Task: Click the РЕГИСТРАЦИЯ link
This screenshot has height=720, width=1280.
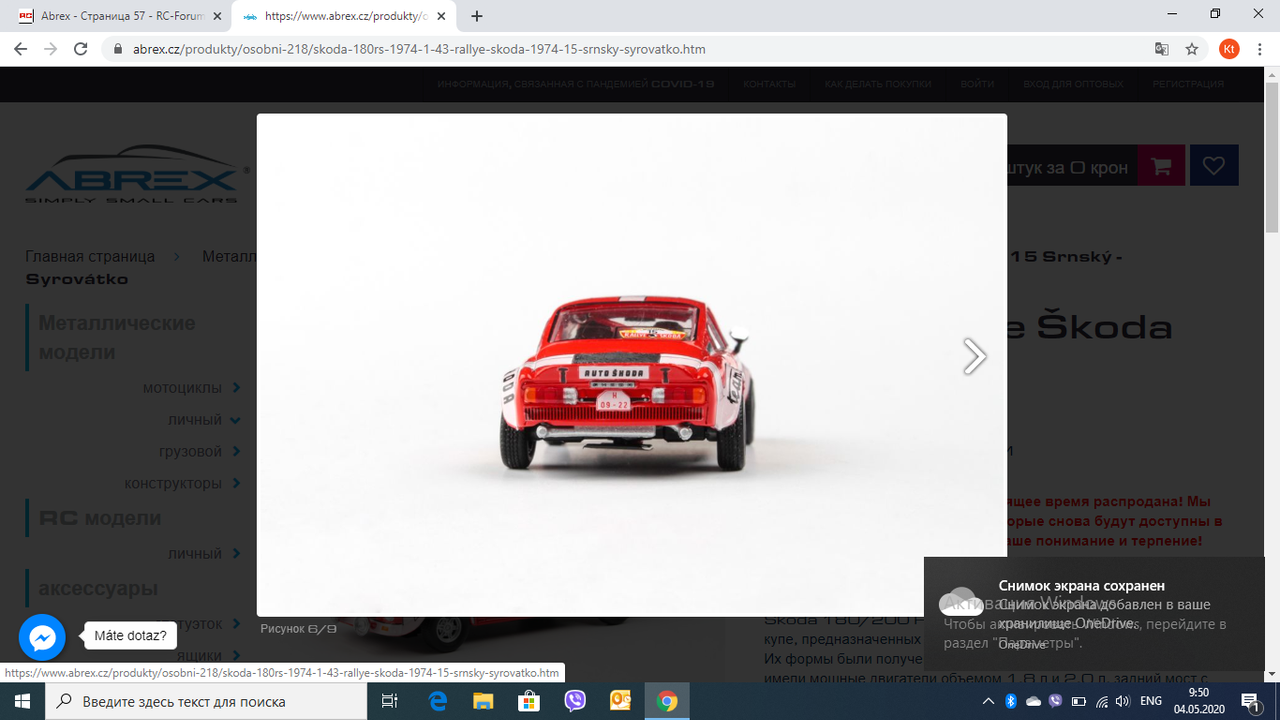Action: click(1188, 84)
